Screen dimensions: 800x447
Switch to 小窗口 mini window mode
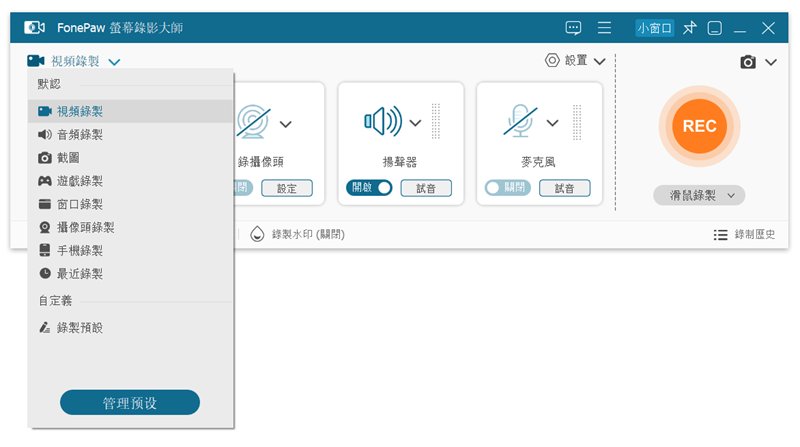click(655, 28)
